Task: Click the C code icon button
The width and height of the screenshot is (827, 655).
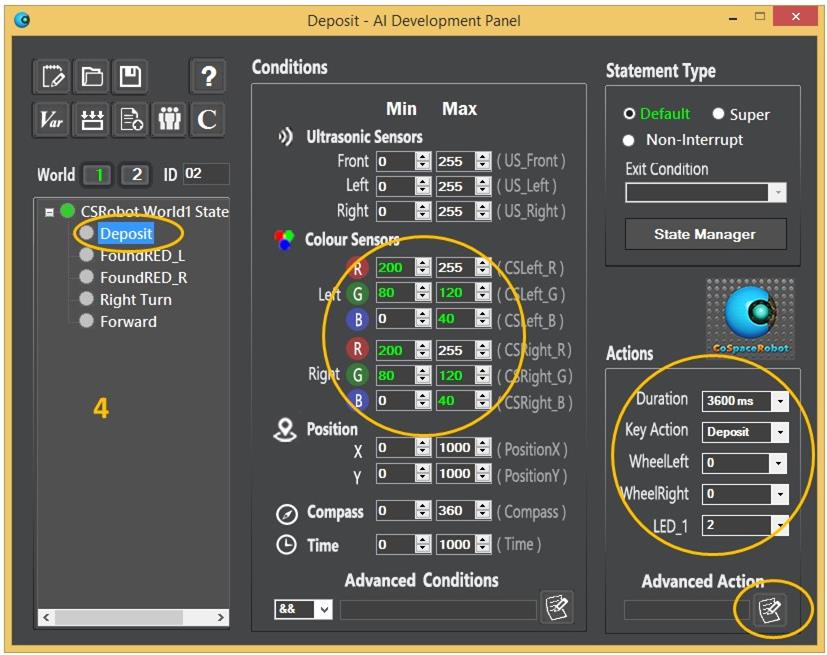Action: click(x=207, y=119)
